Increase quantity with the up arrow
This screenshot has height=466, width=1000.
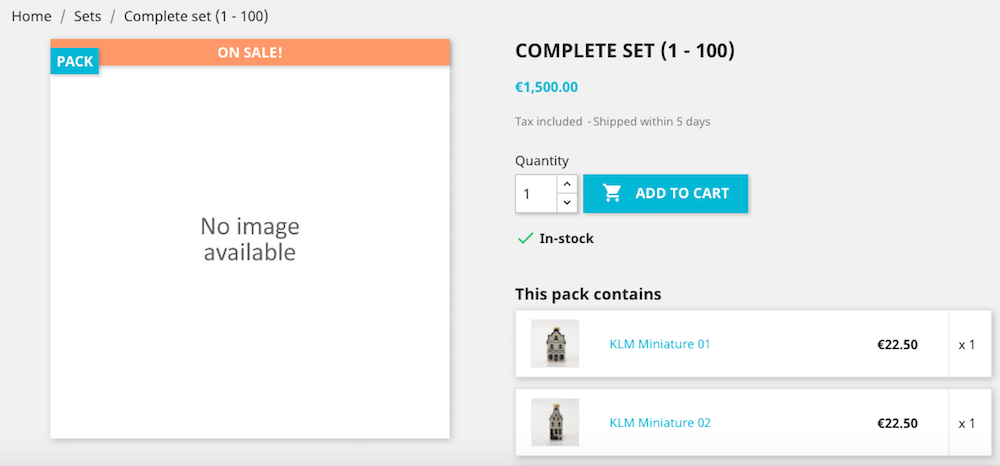coord(567,184)
